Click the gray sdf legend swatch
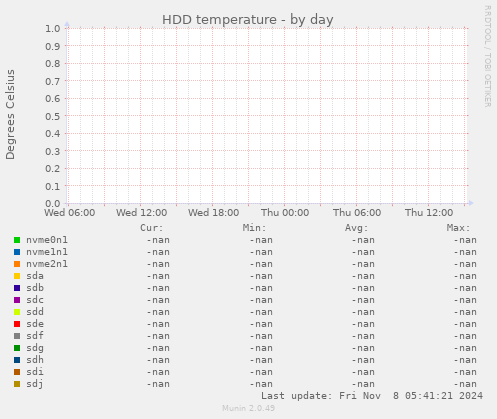Image resolution: width=497 pixels, height=419 pixels. pos(17,336)
